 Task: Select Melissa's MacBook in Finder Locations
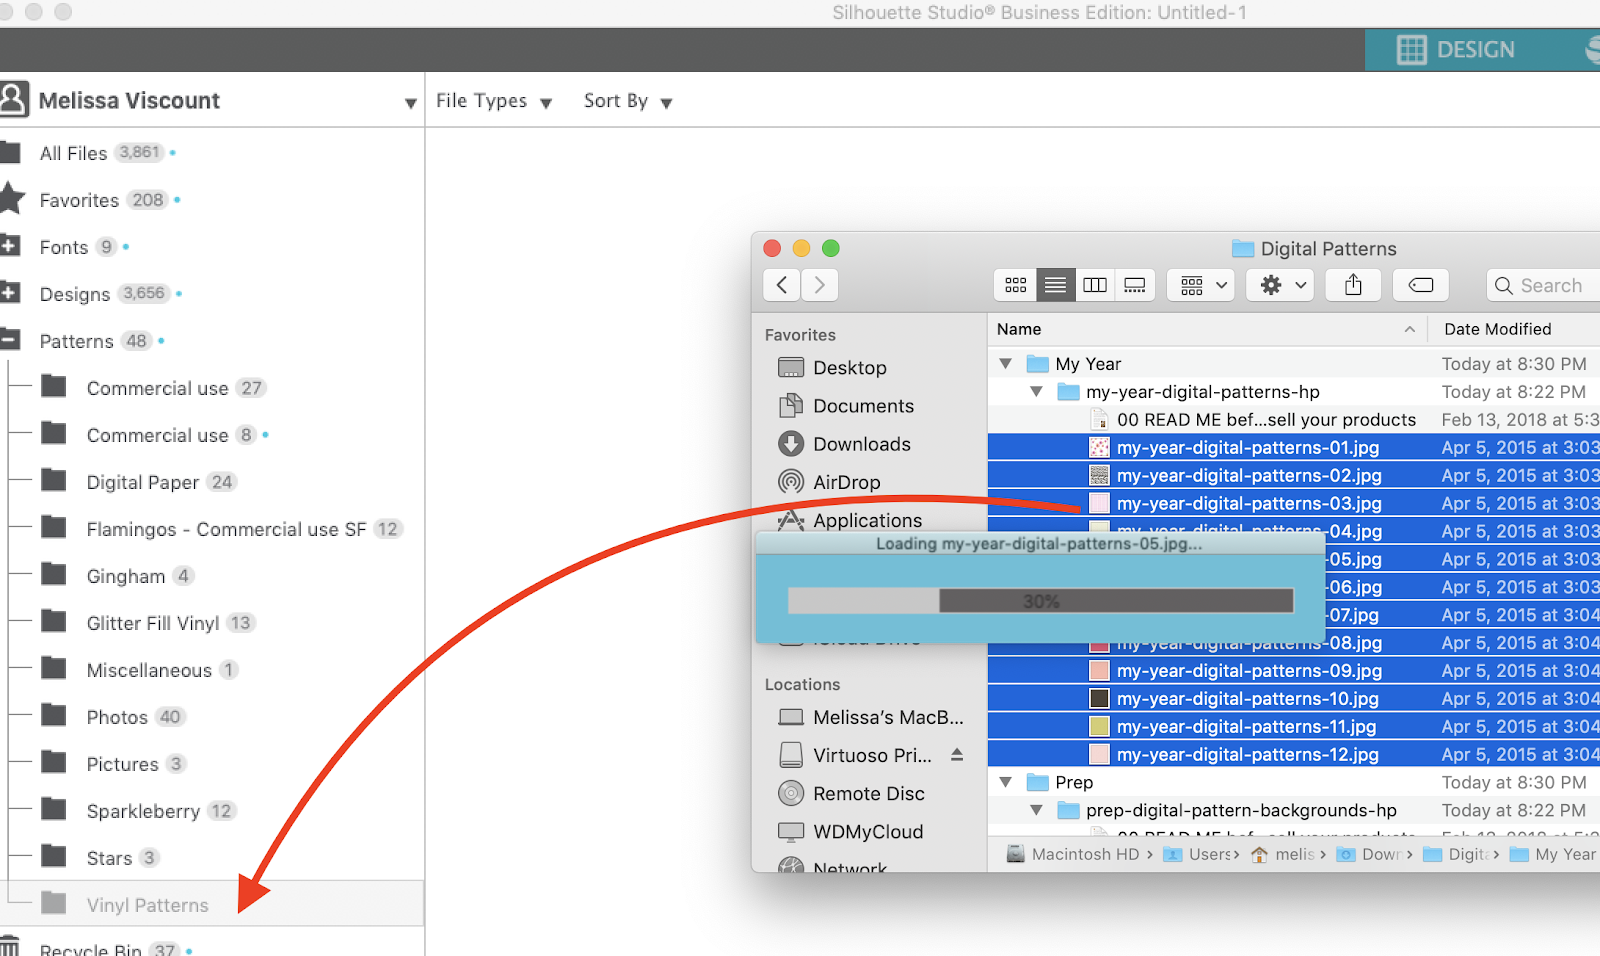871,717
